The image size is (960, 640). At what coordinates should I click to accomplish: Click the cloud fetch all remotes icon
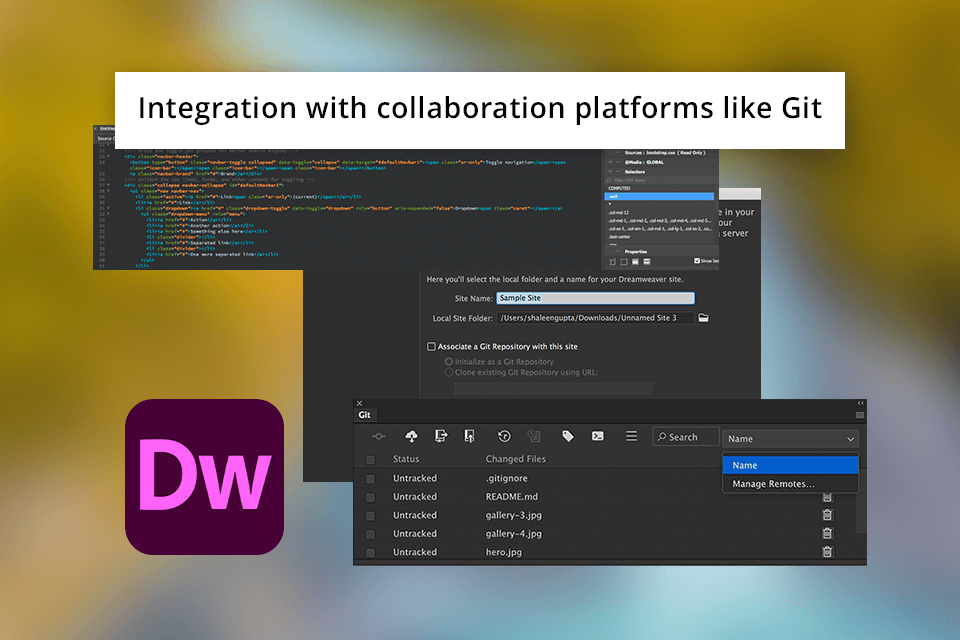click(x=411, y=436)
